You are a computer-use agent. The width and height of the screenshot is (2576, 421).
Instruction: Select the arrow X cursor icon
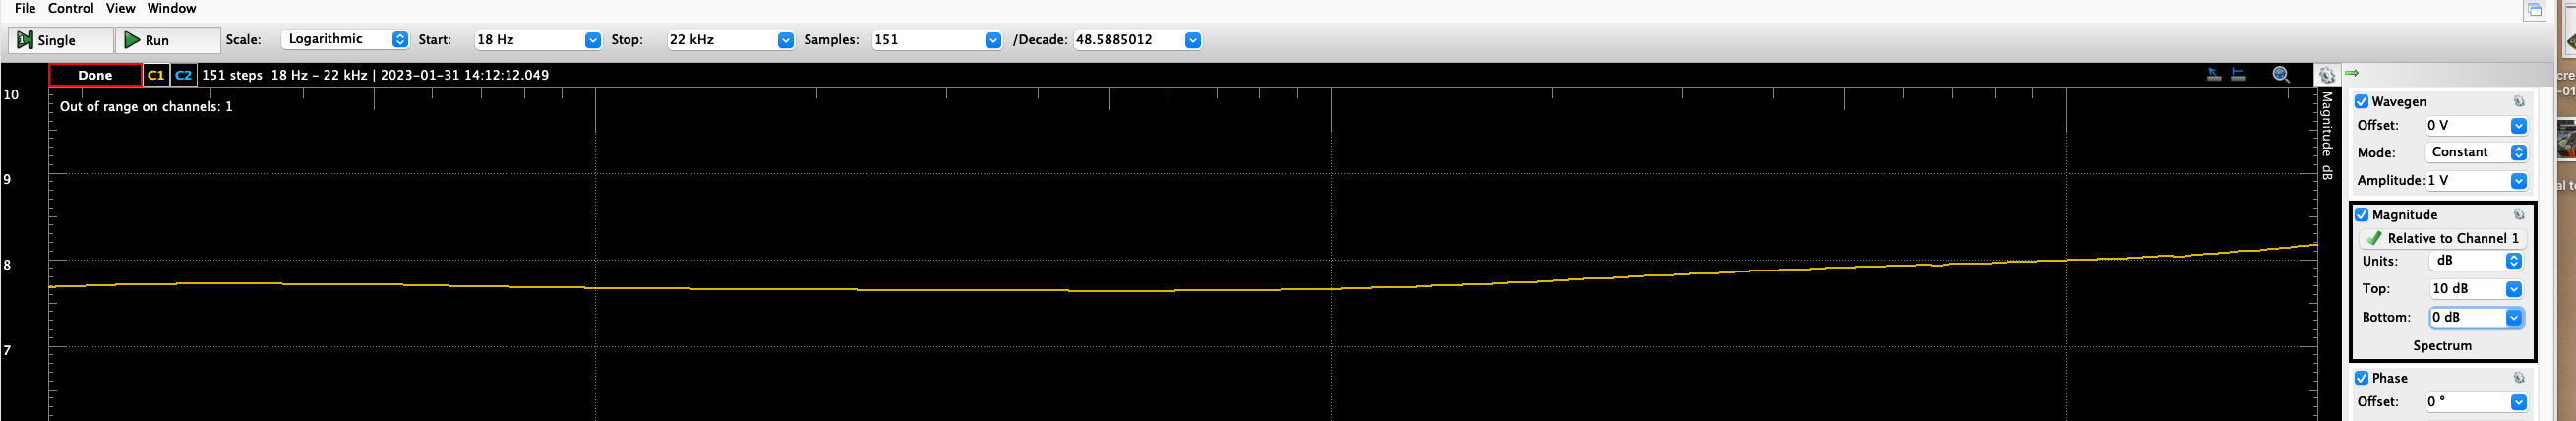click(x=2214, y=75)
